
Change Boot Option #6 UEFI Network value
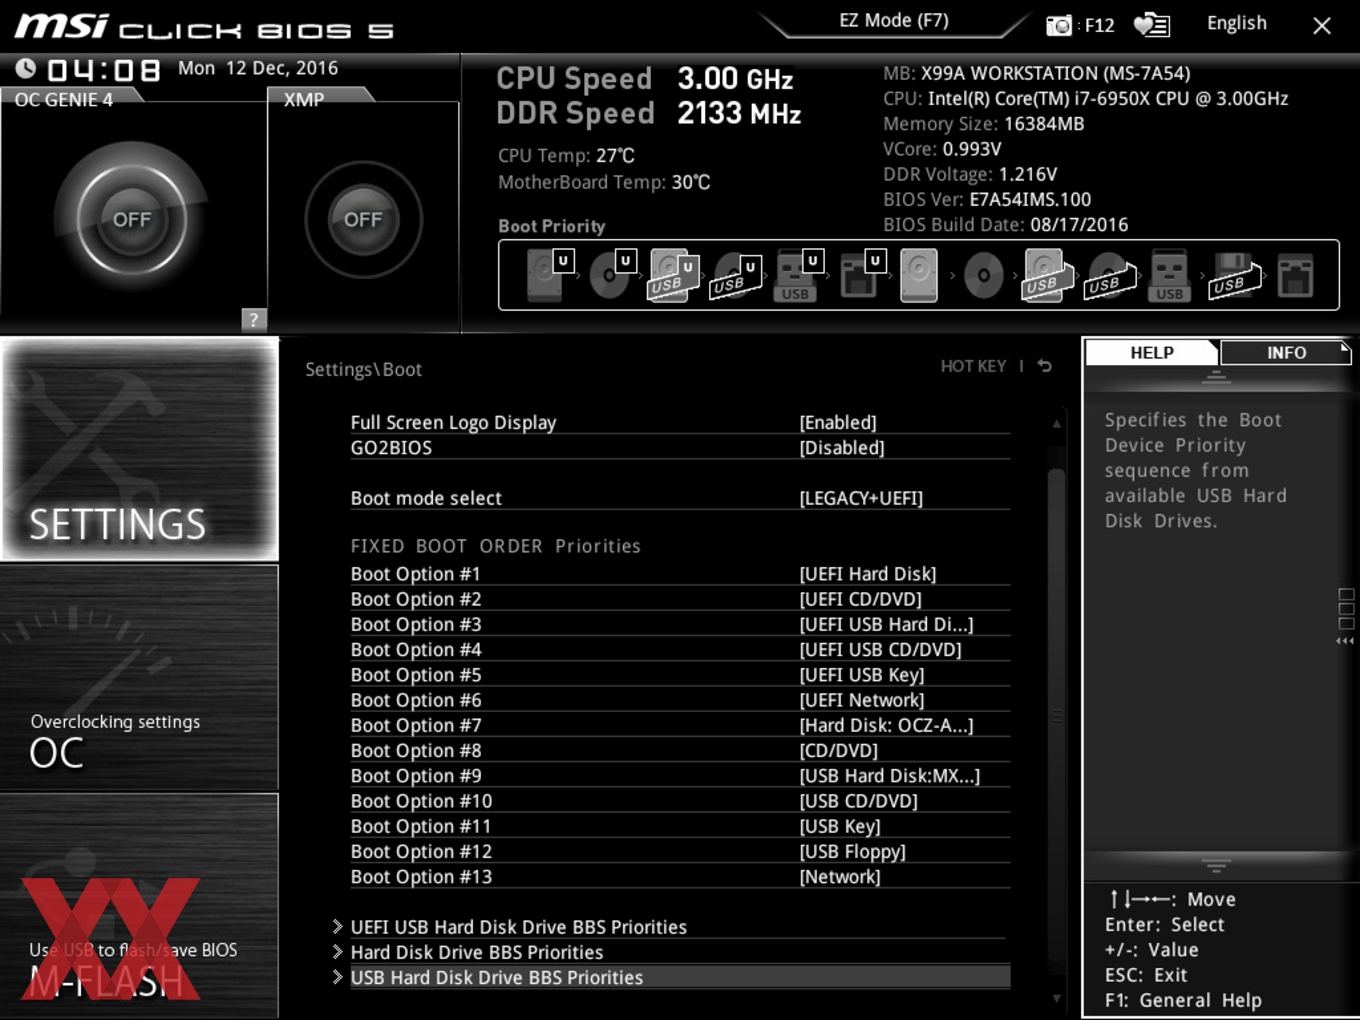click(862, 700)
